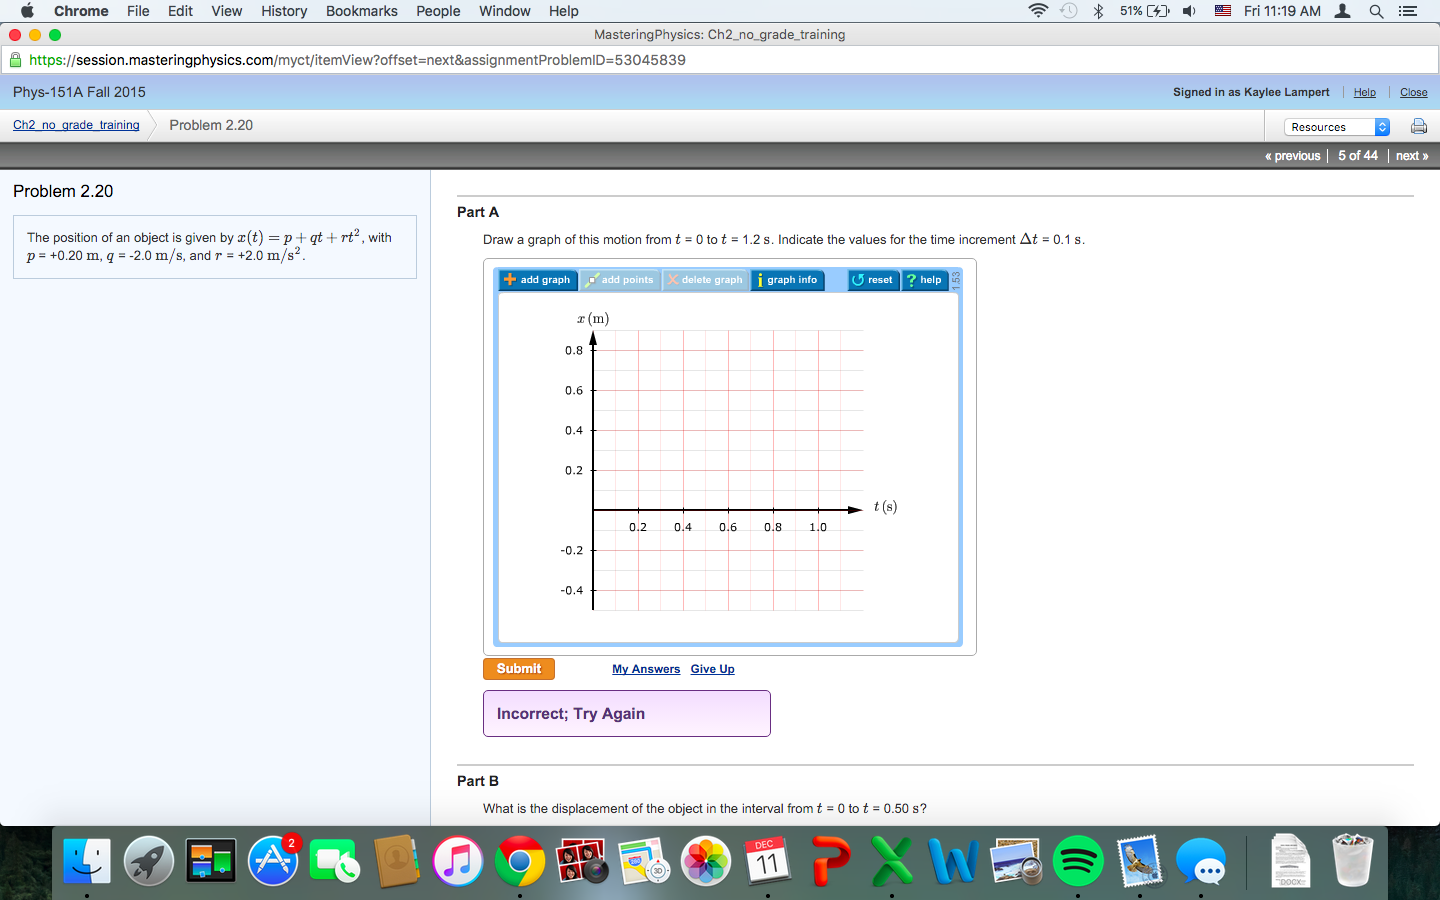Go to the Ch2_no_grade_training breadcrumb

(x=76, y=125)
